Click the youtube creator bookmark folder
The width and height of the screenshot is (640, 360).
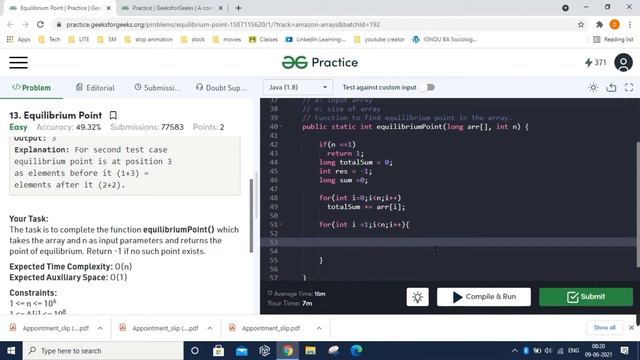click(379, 39)
